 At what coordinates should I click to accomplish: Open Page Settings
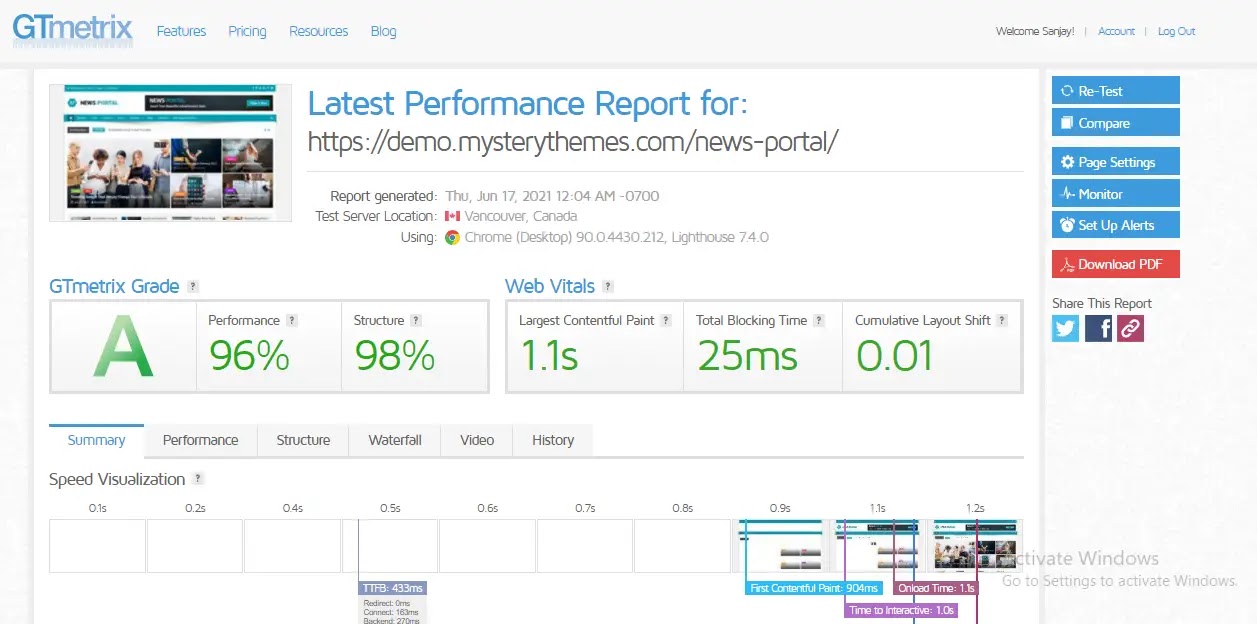coord(1116,162)
